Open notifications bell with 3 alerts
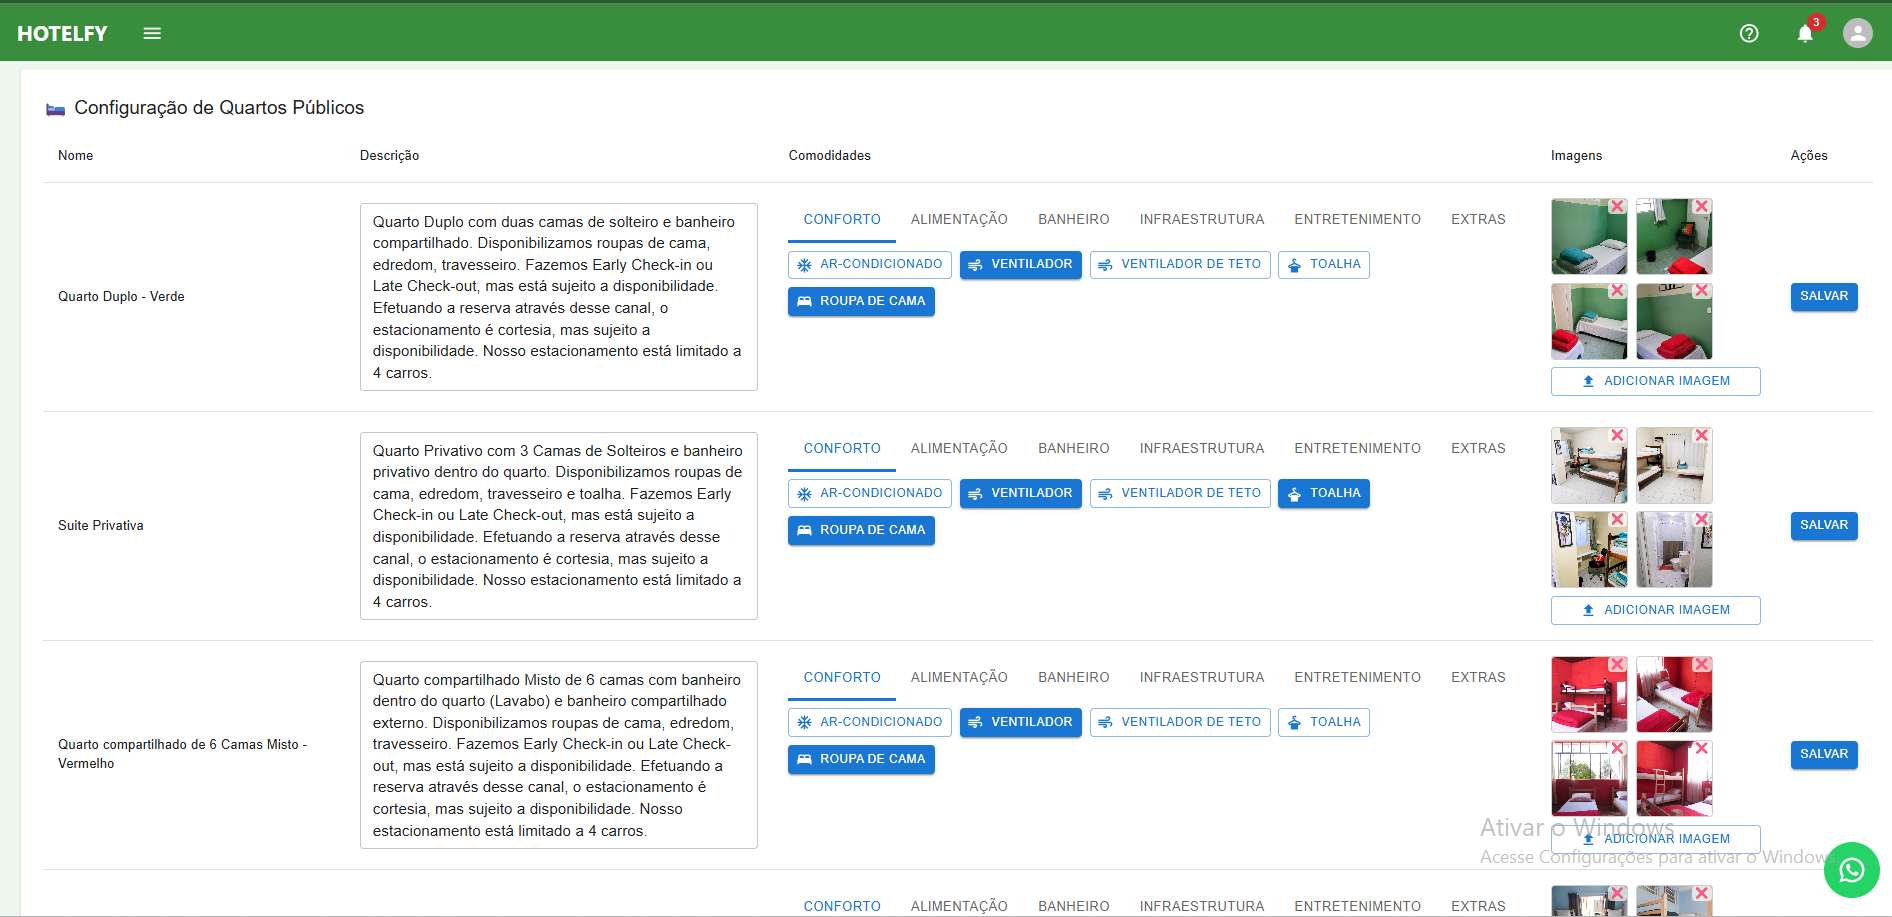Viewport: 1892px width, 917px height. pos(1805,33)
